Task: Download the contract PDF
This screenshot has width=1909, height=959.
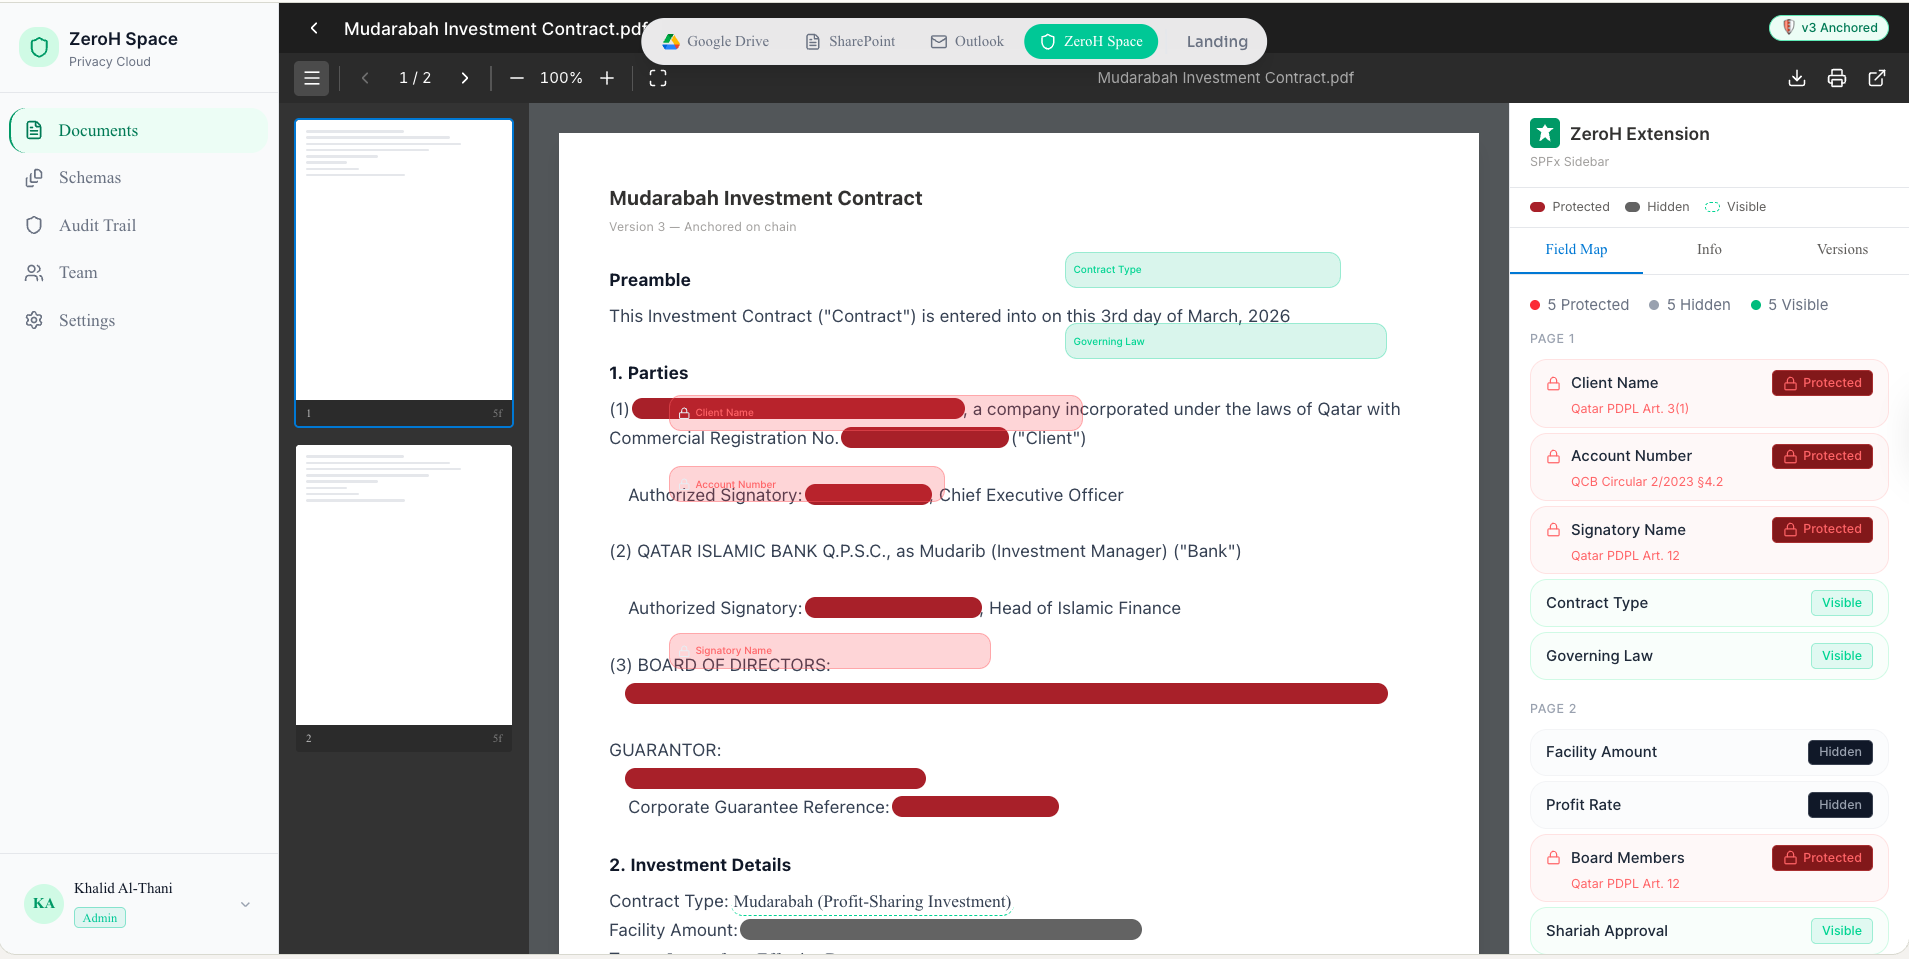Action: tap(1797, 78)
